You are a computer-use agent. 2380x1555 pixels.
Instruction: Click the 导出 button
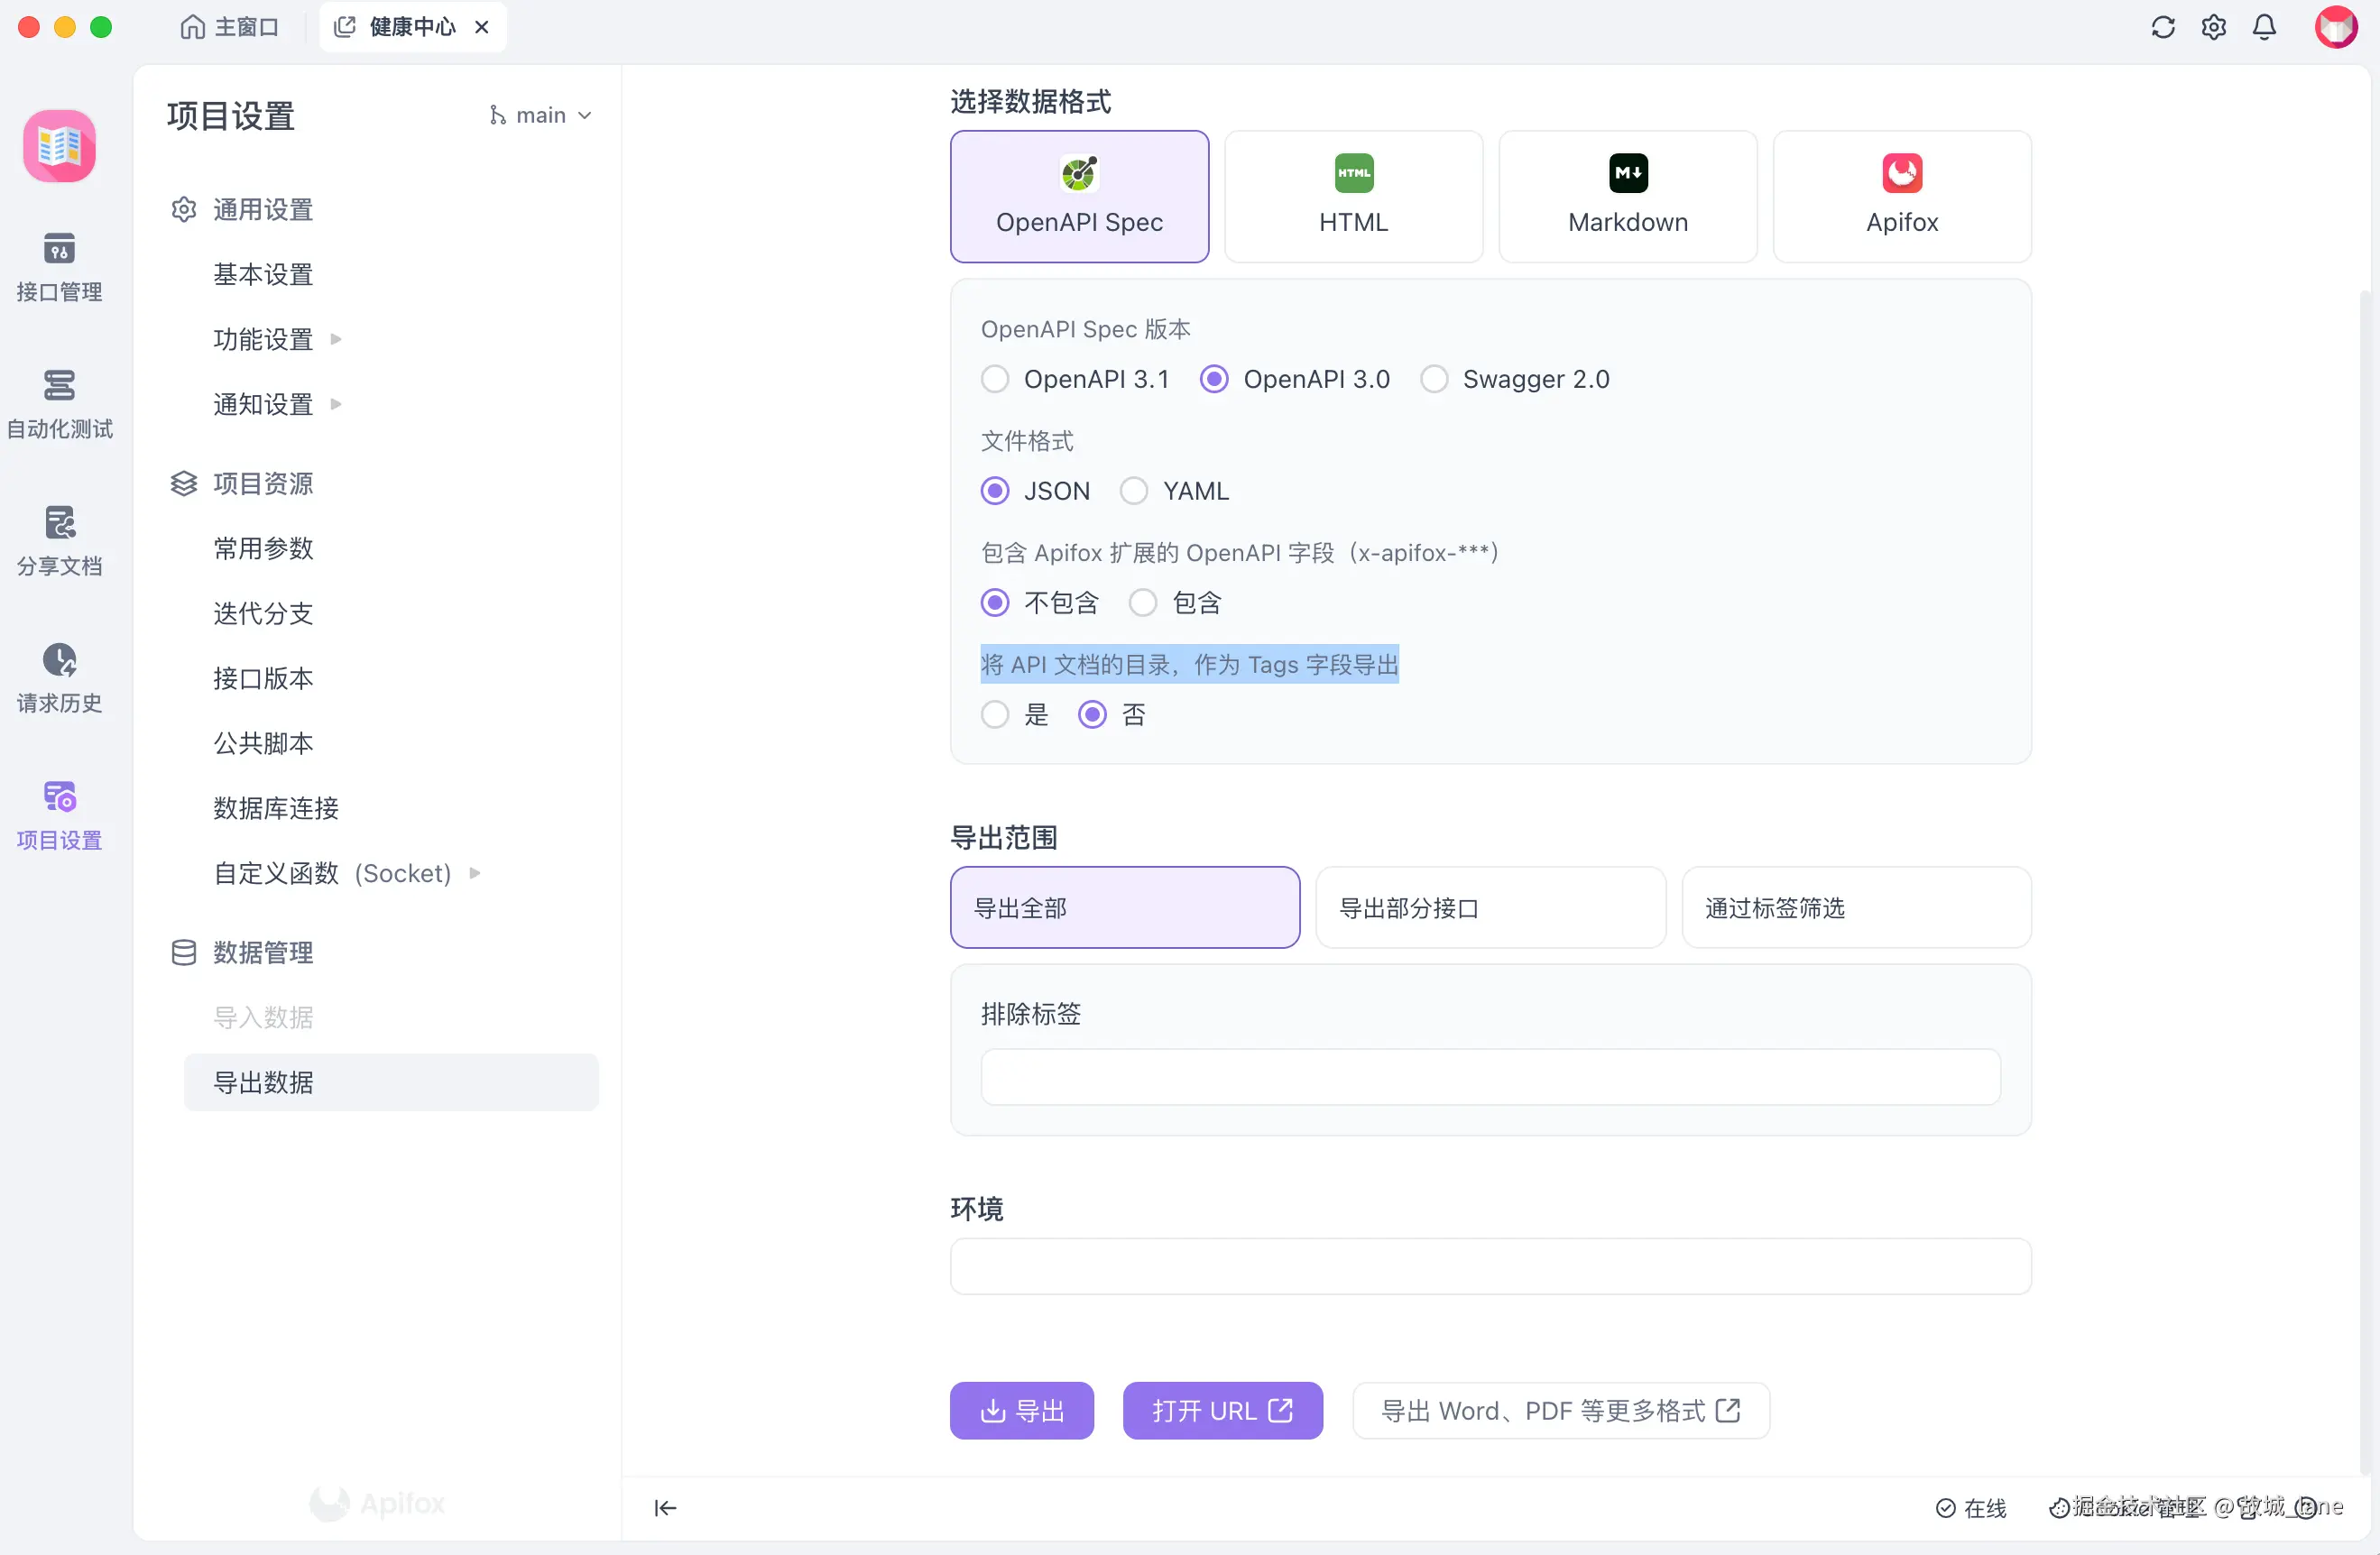click(x=1021, y=1410)
